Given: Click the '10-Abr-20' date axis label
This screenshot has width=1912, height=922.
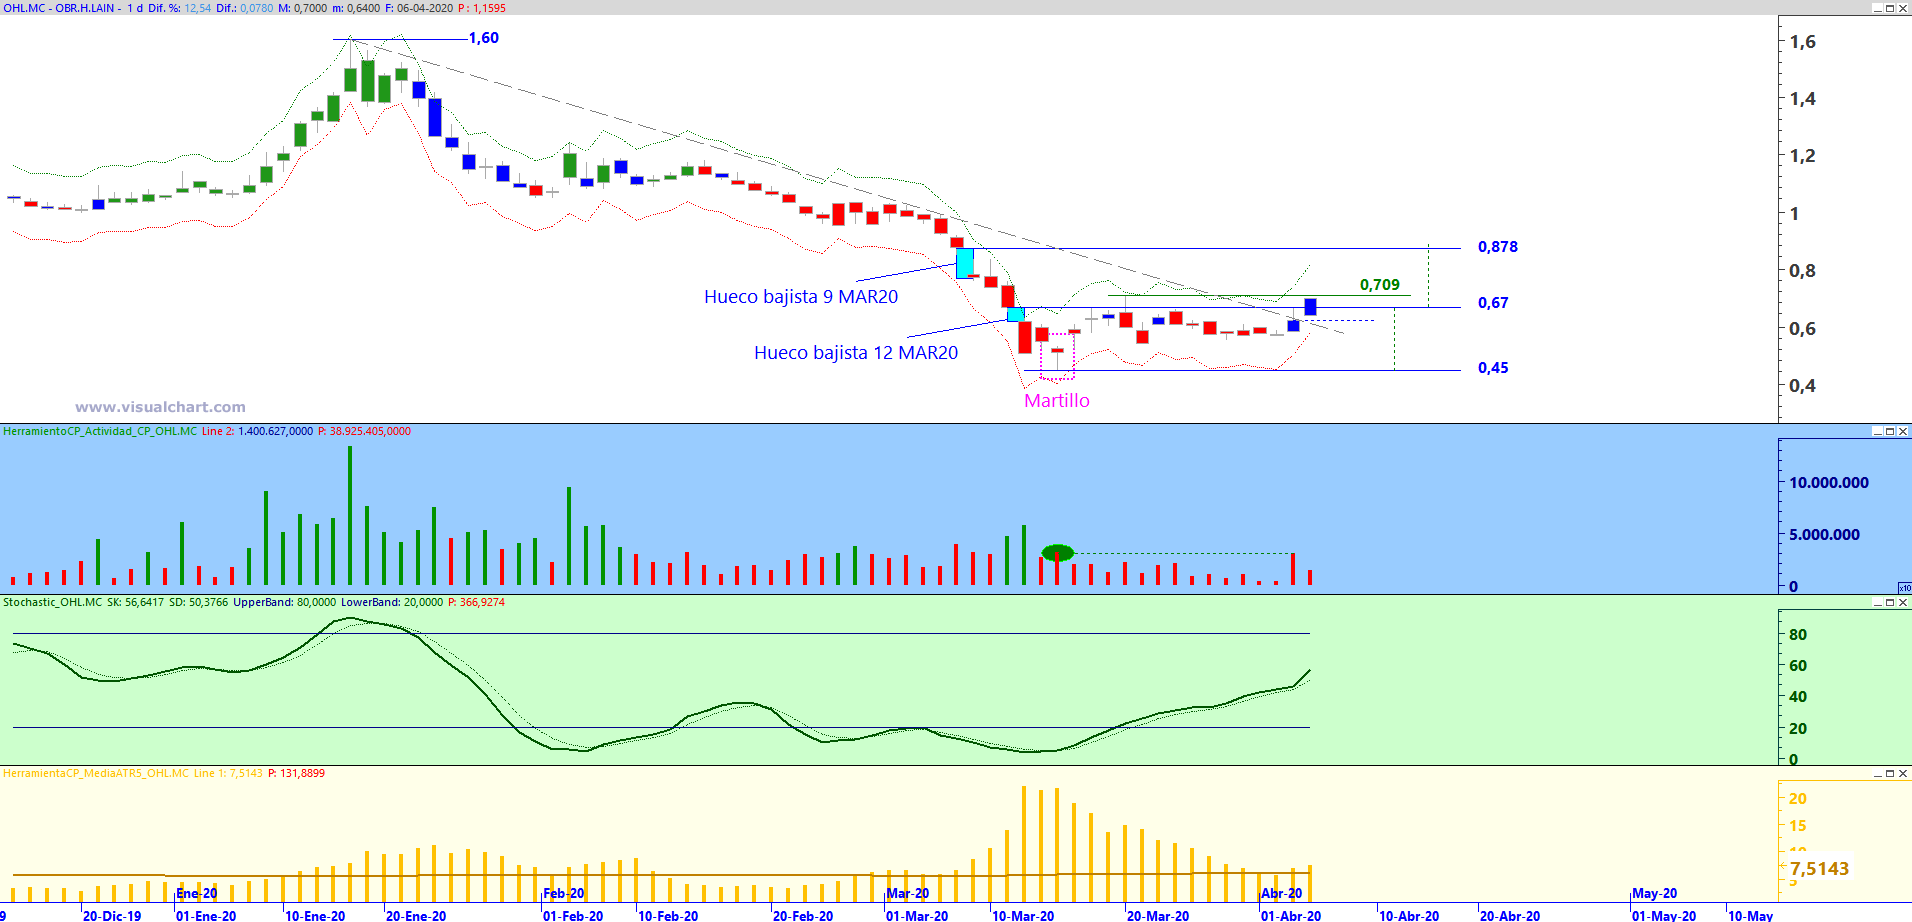Looking at the screenshot, I should (1409, 915).
